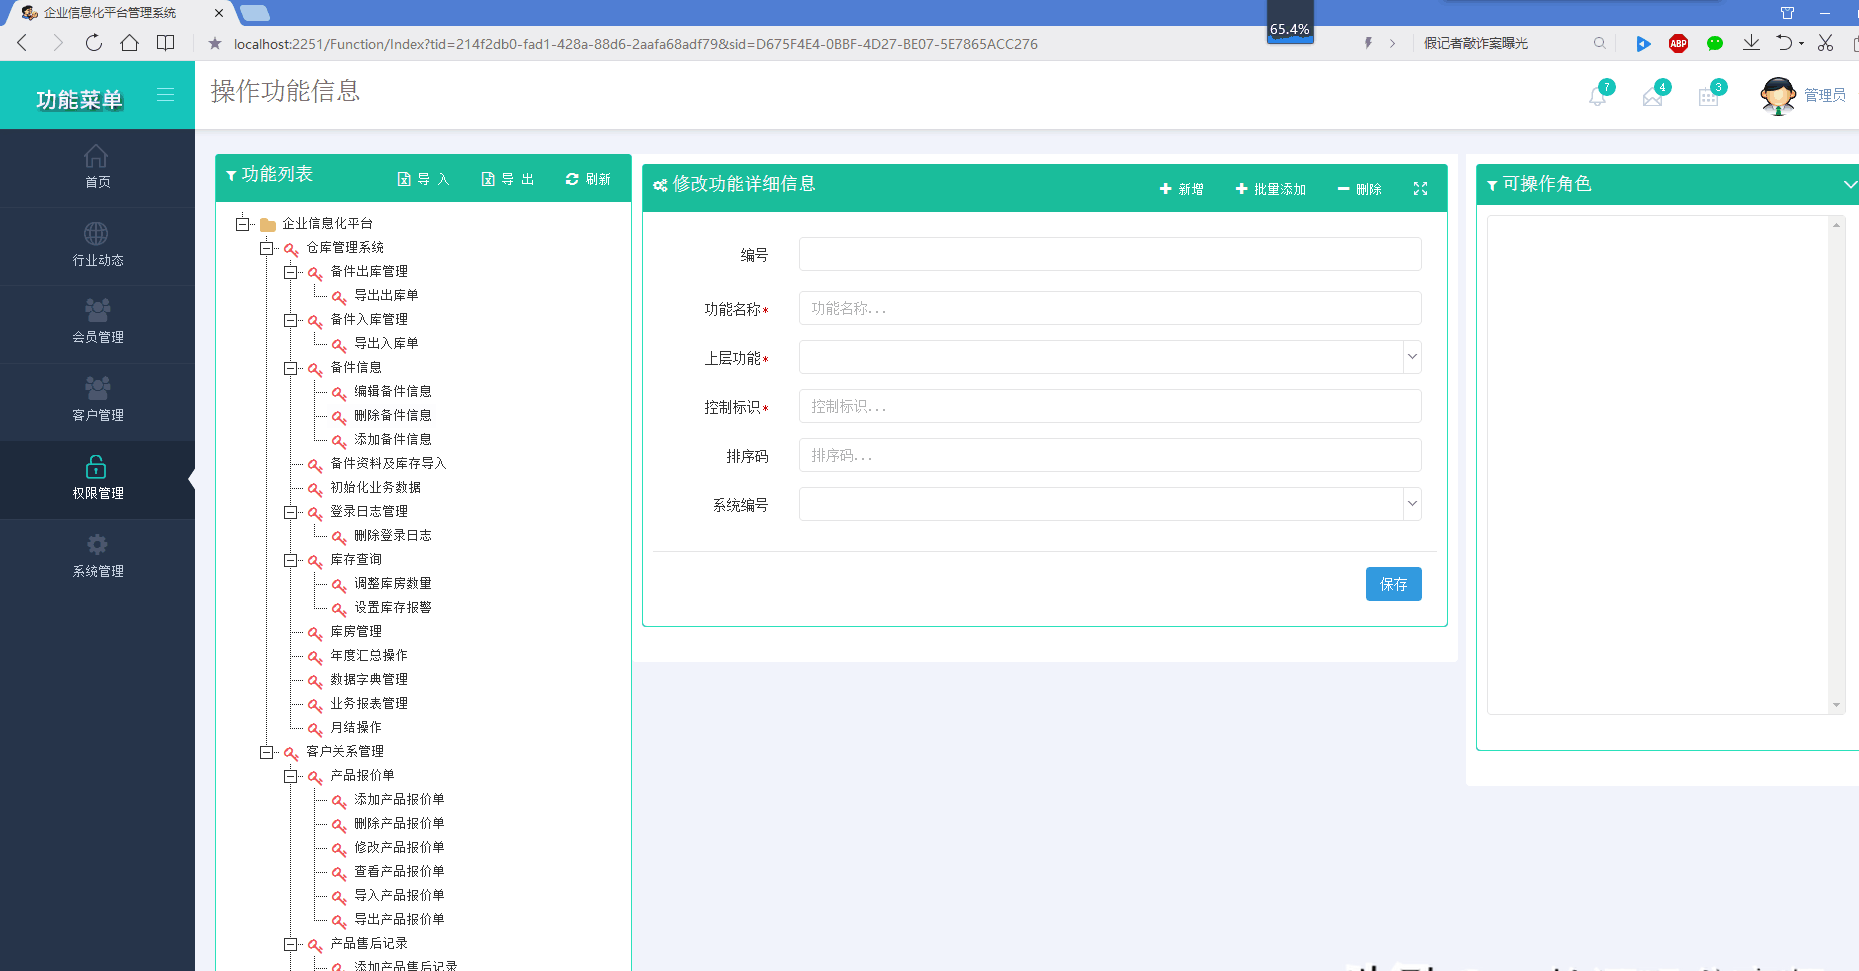Open the calendar icon in header
This screenshot has width=1859, height=971.
pyautogui.click(x=1709, y=96)
